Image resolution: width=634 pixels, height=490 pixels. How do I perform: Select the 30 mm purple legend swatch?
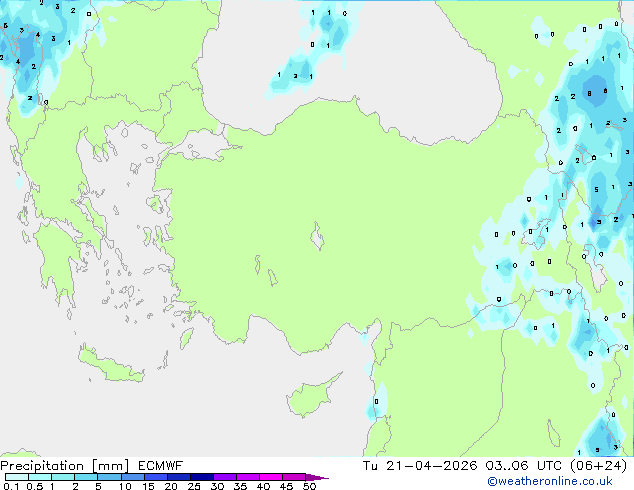pos(224,477)
